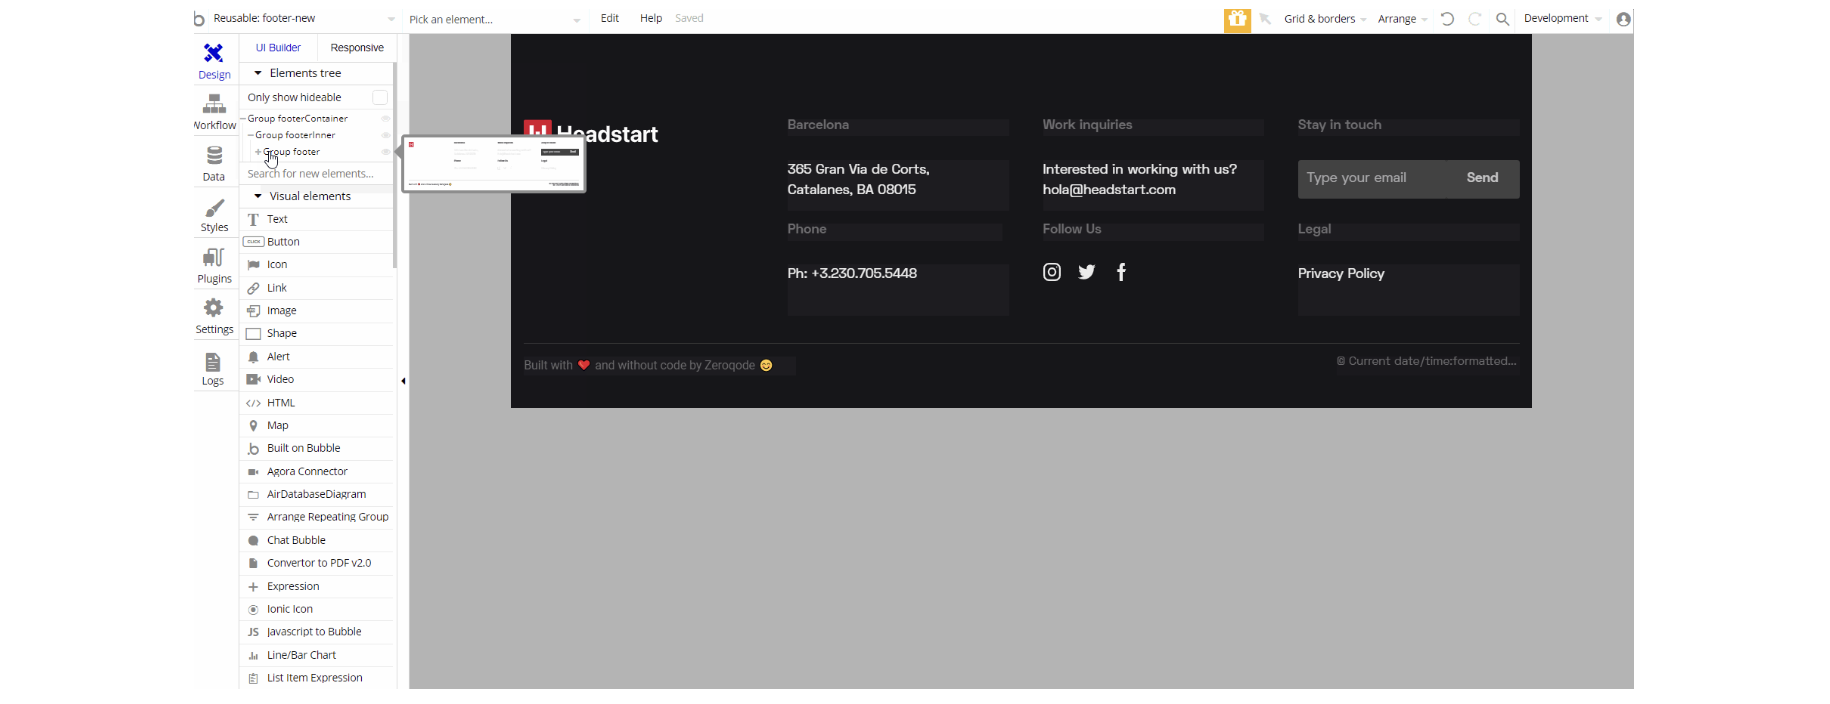
Task: Open the Workflow section
Action: (x=214, y=112)
